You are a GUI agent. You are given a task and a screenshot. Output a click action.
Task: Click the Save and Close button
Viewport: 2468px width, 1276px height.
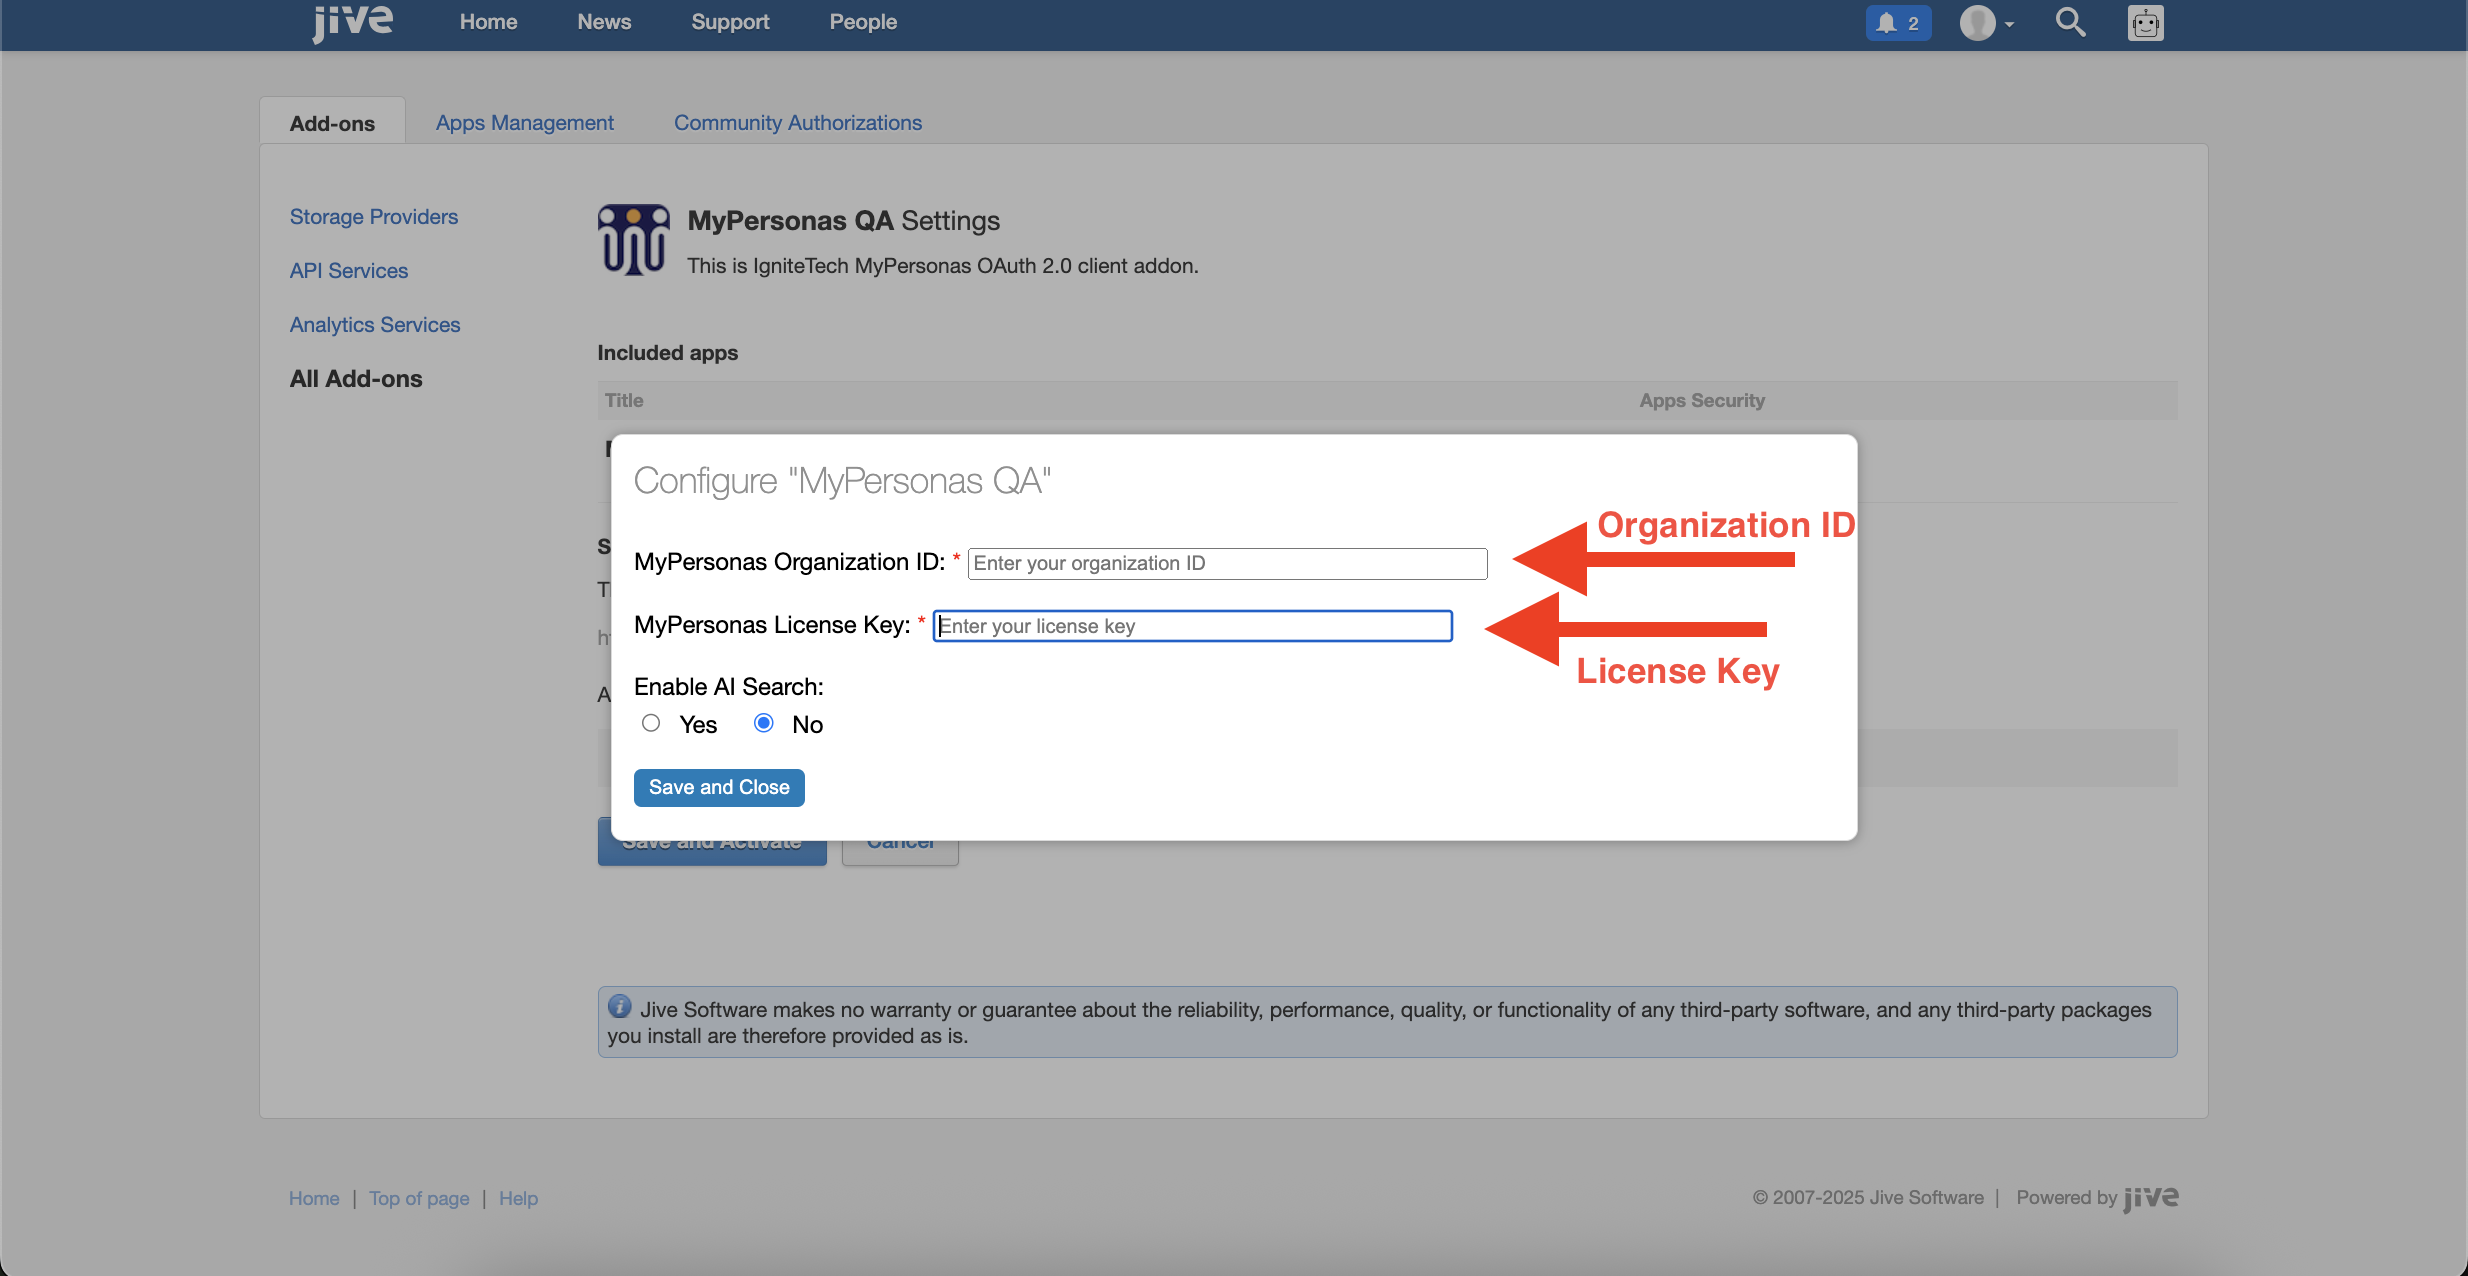(718, 787)
